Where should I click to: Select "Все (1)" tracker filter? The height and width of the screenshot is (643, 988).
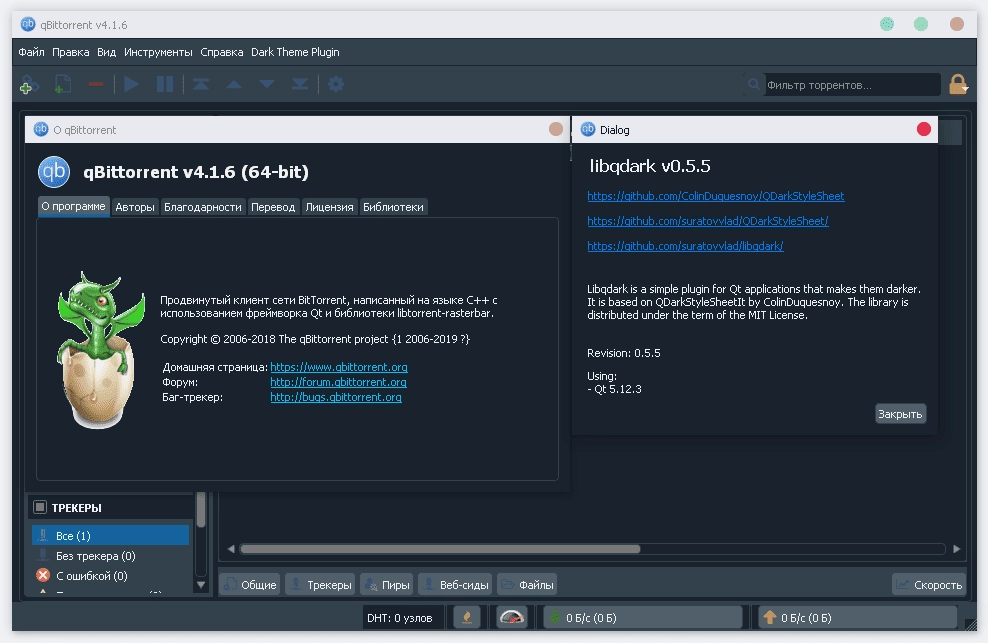110,535
